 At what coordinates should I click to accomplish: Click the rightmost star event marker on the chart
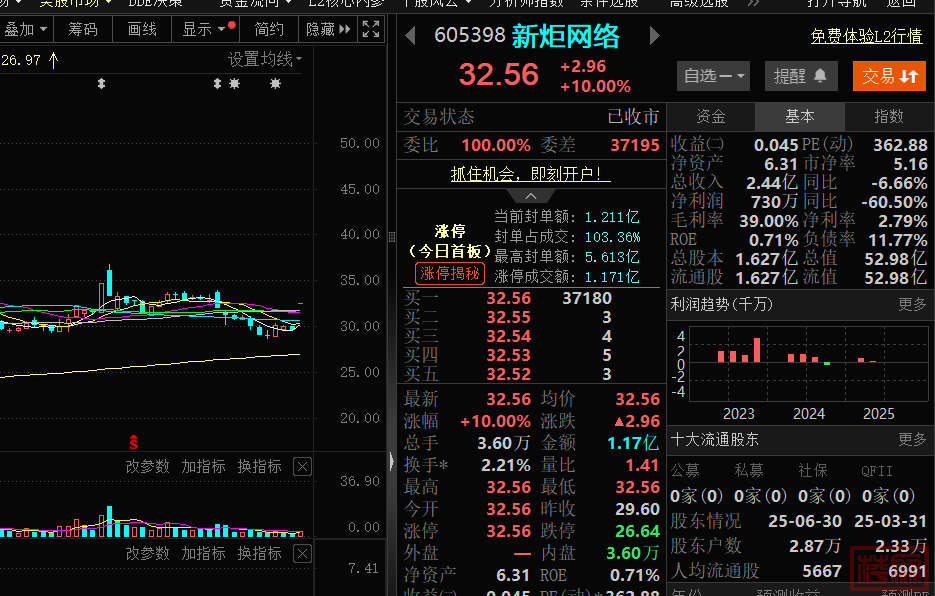(275, 84)
